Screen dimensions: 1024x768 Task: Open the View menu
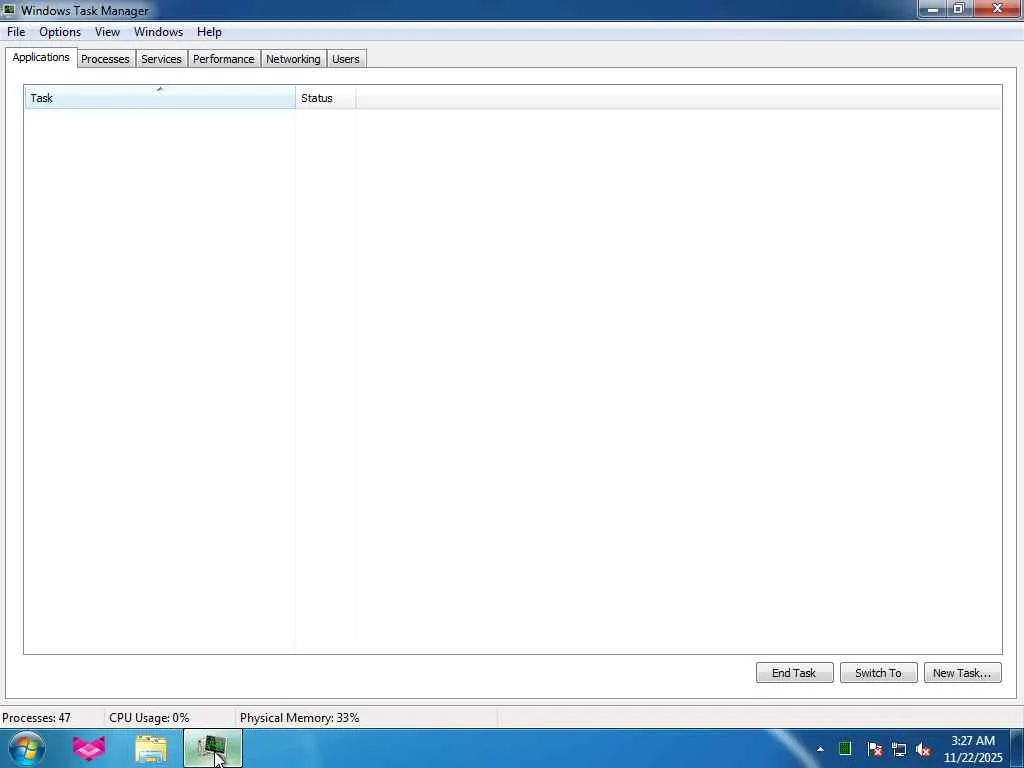[107, 32]
